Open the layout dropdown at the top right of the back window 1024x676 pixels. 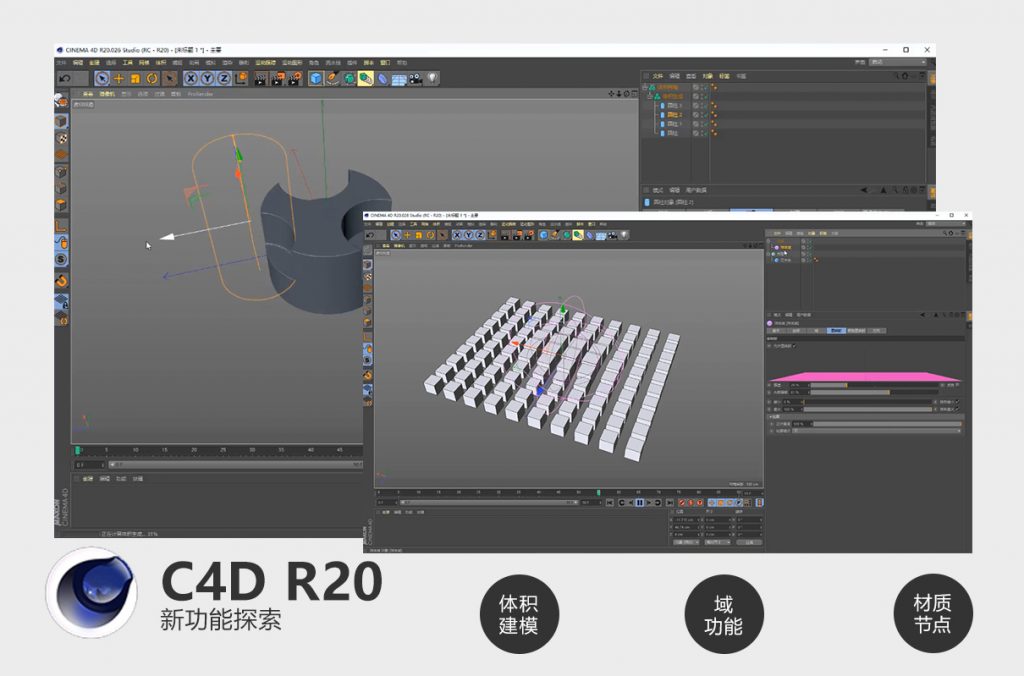tap(899, 62)
